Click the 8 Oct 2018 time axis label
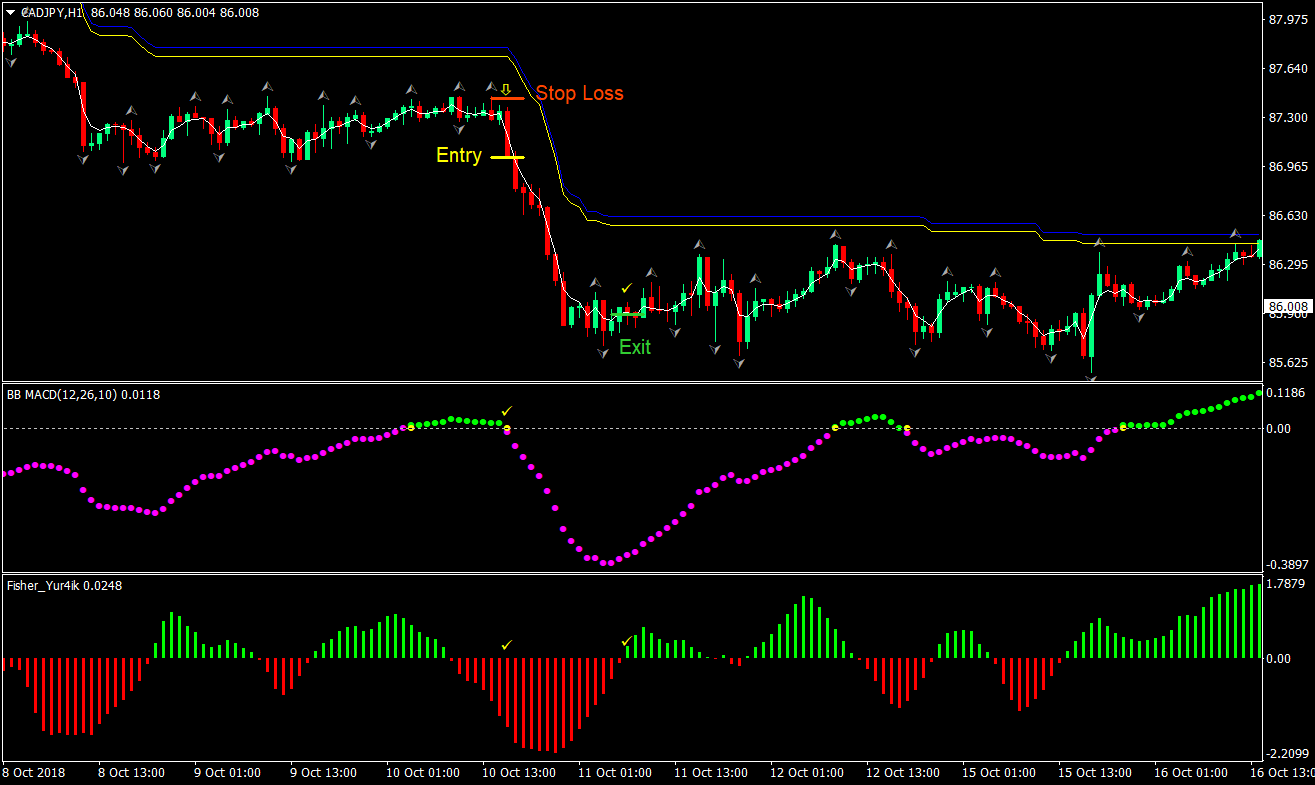This screenshot has width=1315, height=785. [32, 772]
